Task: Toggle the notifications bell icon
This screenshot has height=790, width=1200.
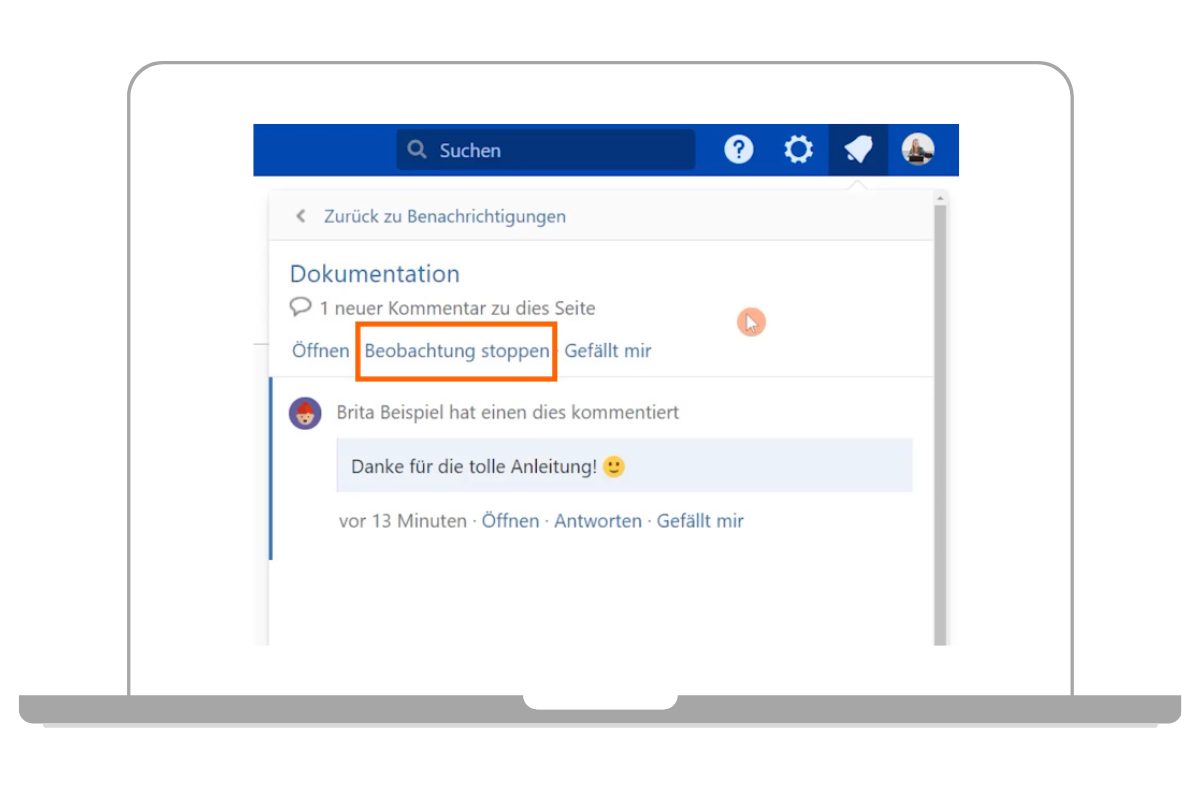Action: 858,150
